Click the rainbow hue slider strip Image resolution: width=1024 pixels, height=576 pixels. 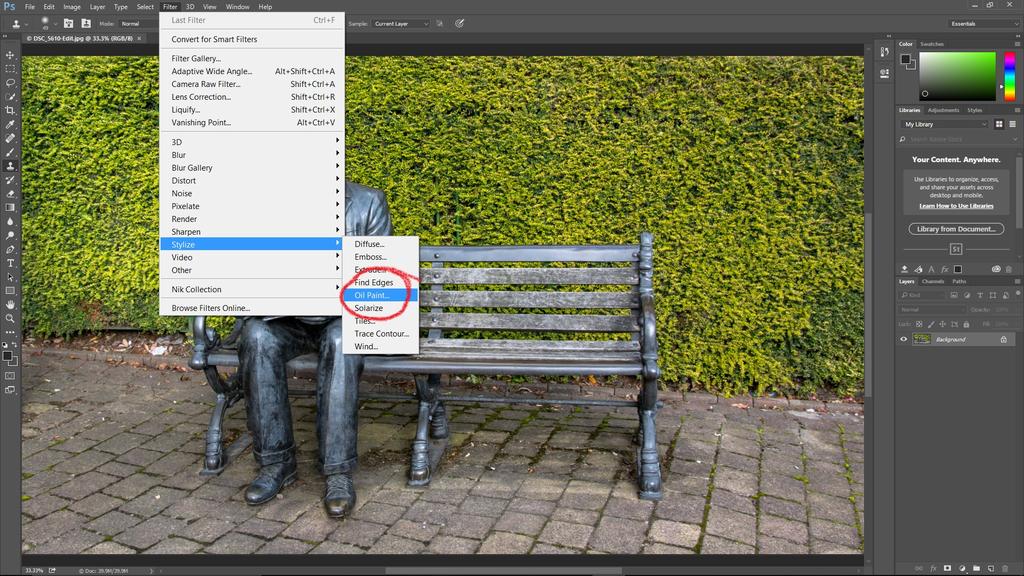1009,76
